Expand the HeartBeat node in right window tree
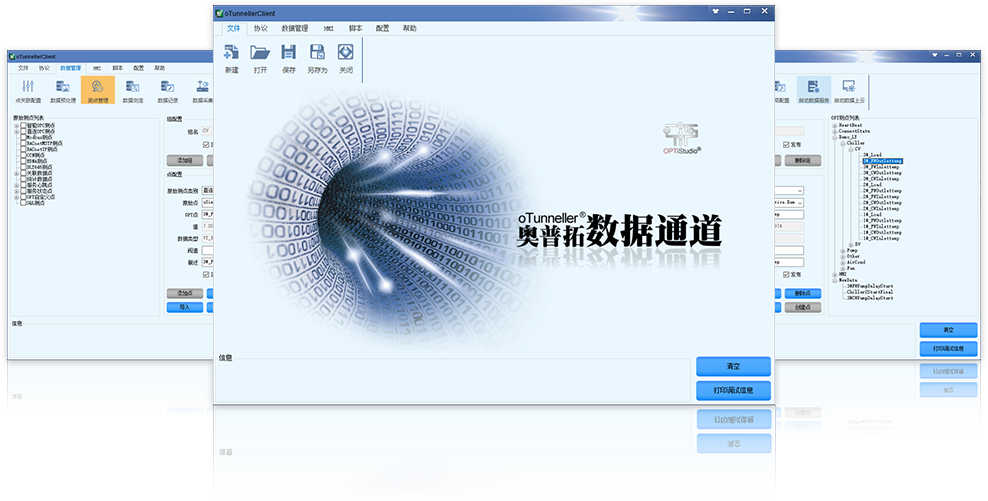 (x=834, y=125)
